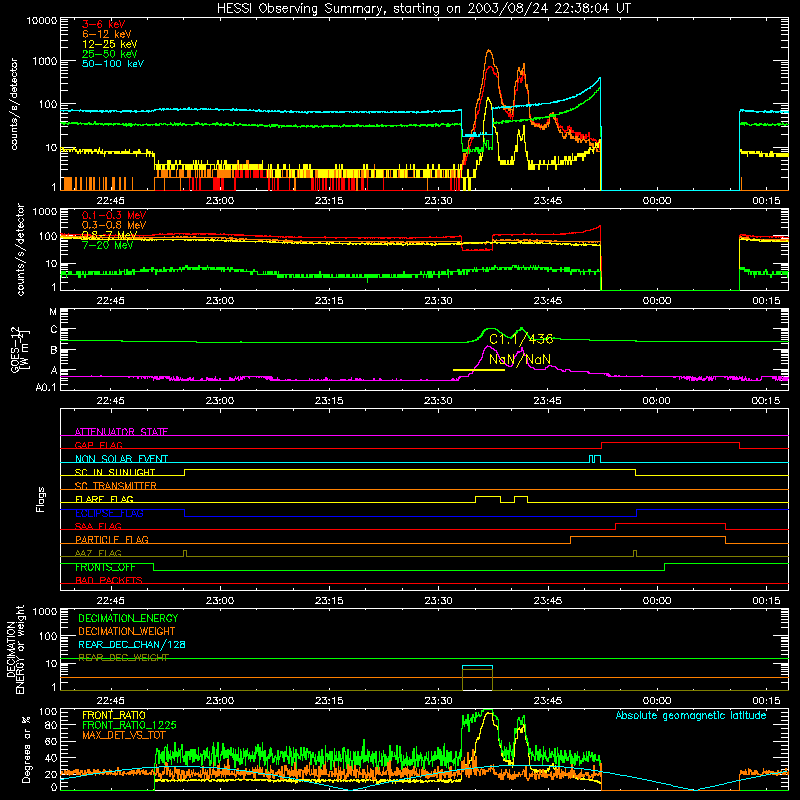
Task: Click 23:30 tick under the top keV panel
Action: point(438,201)
